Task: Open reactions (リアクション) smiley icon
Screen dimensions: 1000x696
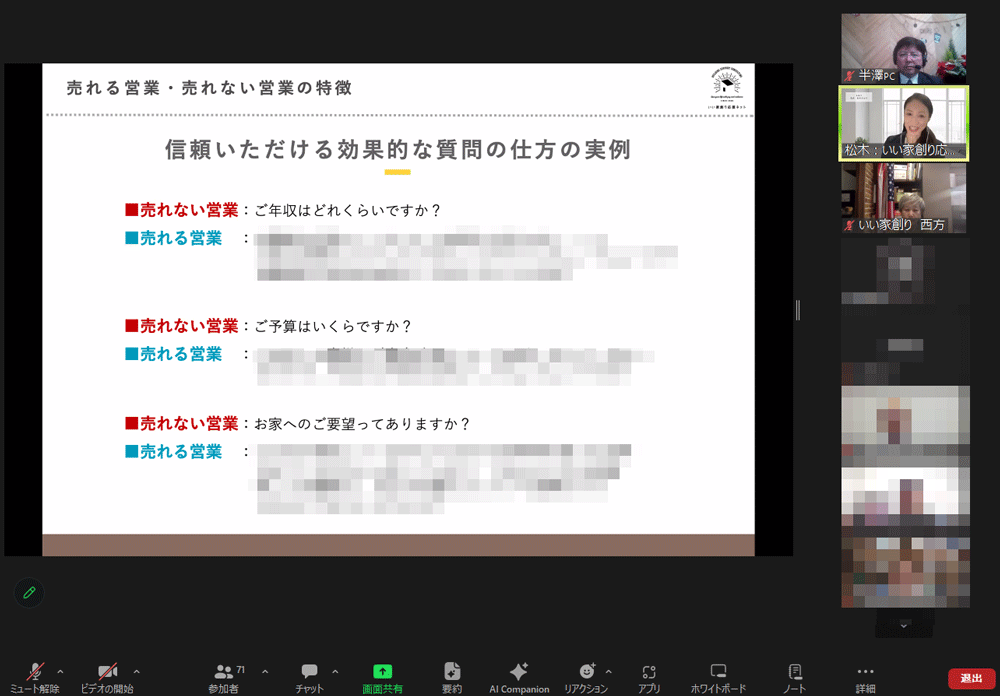Action: pyautogui.click(x=586, y=672)
